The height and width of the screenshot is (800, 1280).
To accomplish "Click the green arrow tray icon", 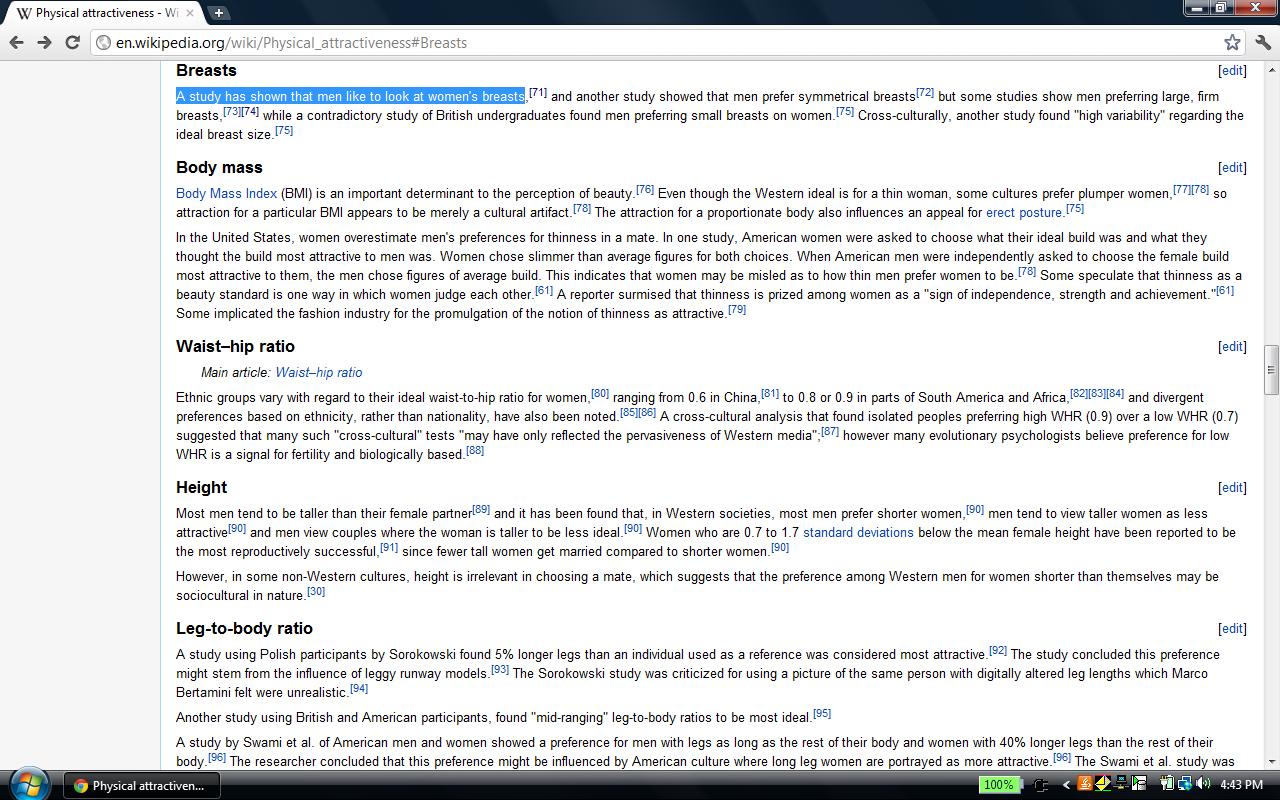I will click(x=1138, y=785).
